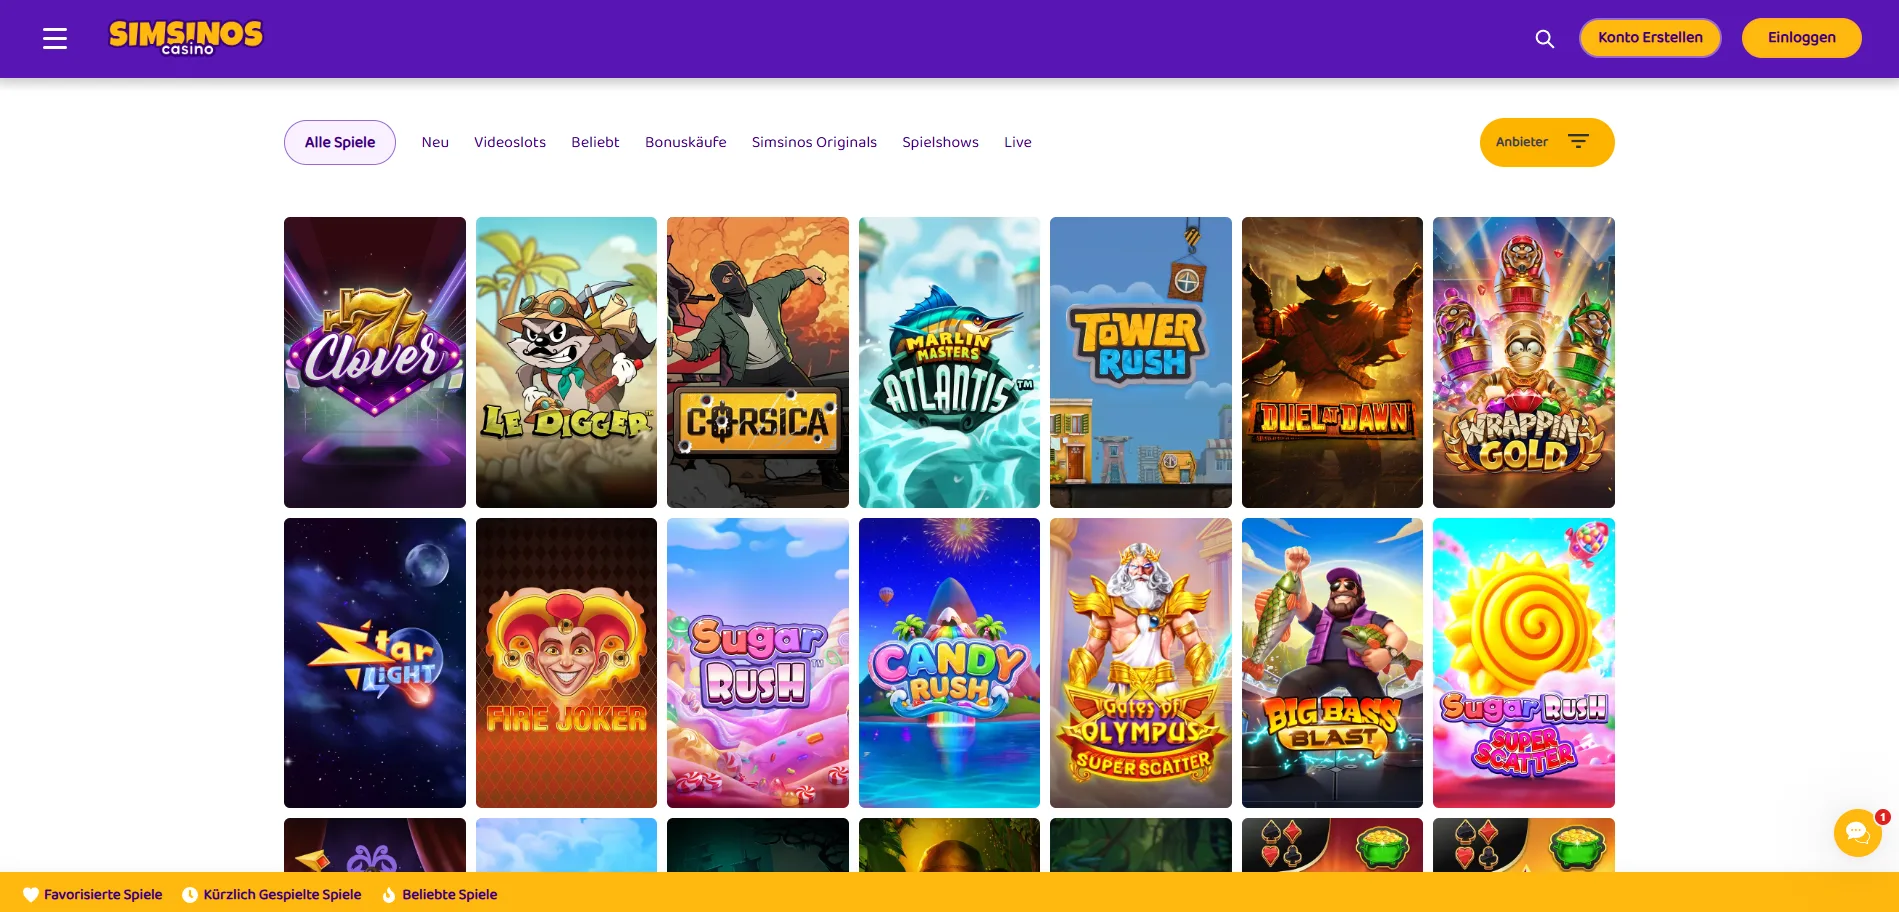Click the Simsinos casino logo
The height and width of the screenshot is (912, 1899).
click(x=186, y=38)
